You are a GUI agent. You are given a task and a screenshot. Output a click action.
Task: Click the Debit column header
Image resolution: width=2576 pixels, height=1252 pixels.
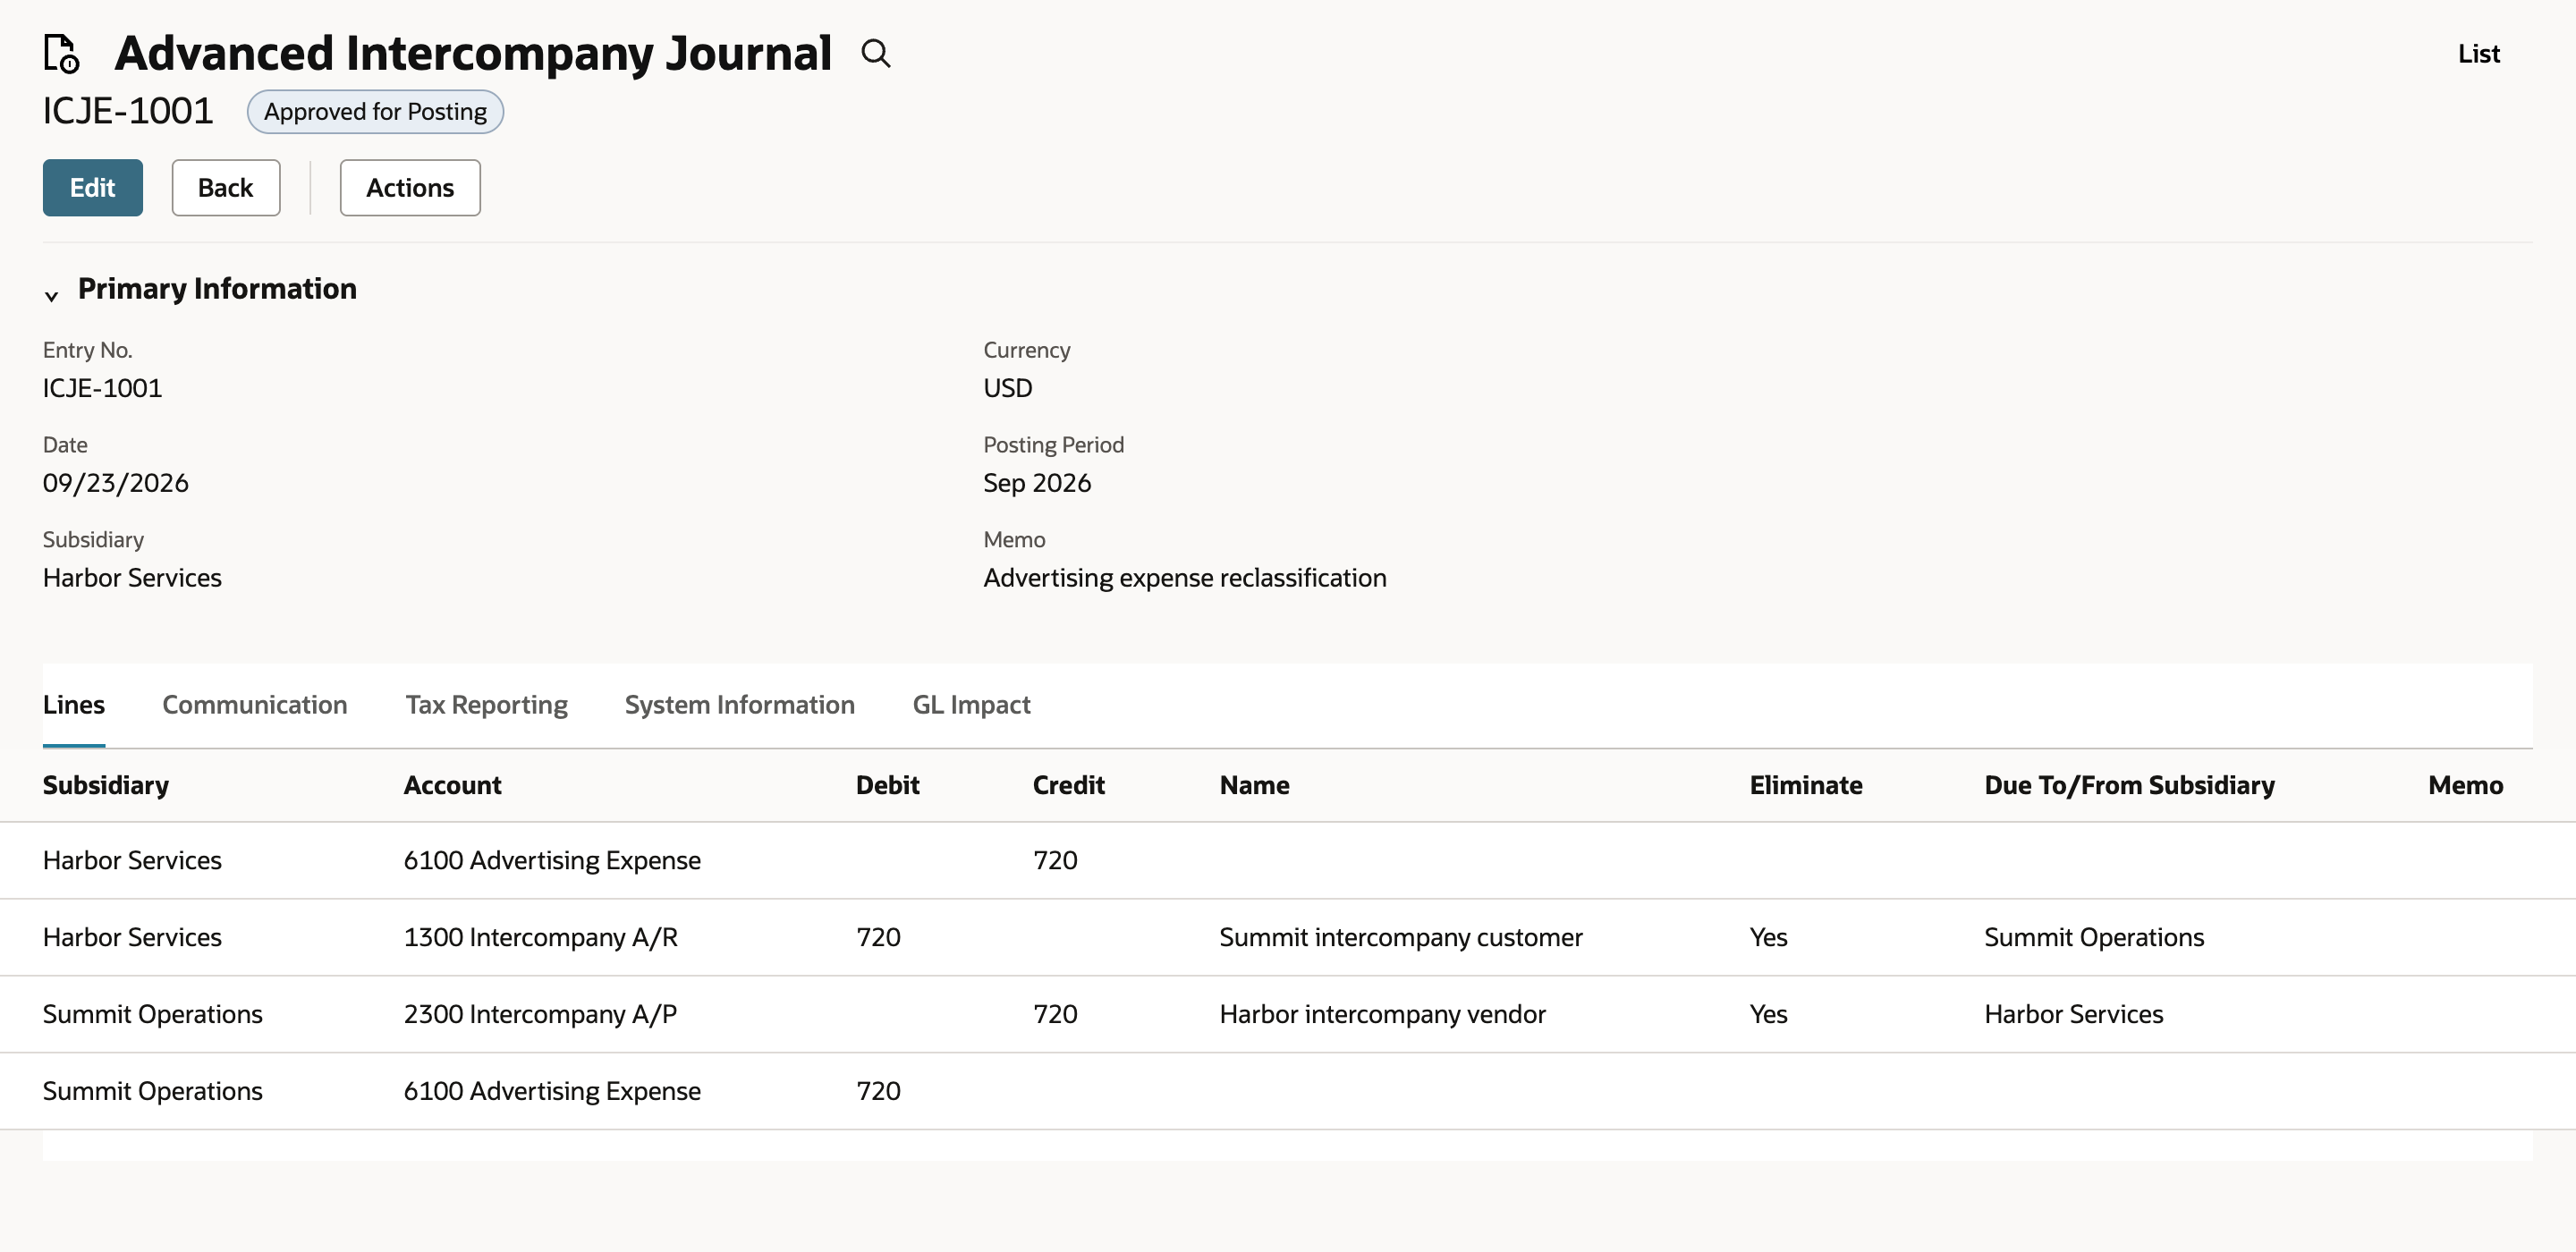point(888,785)
